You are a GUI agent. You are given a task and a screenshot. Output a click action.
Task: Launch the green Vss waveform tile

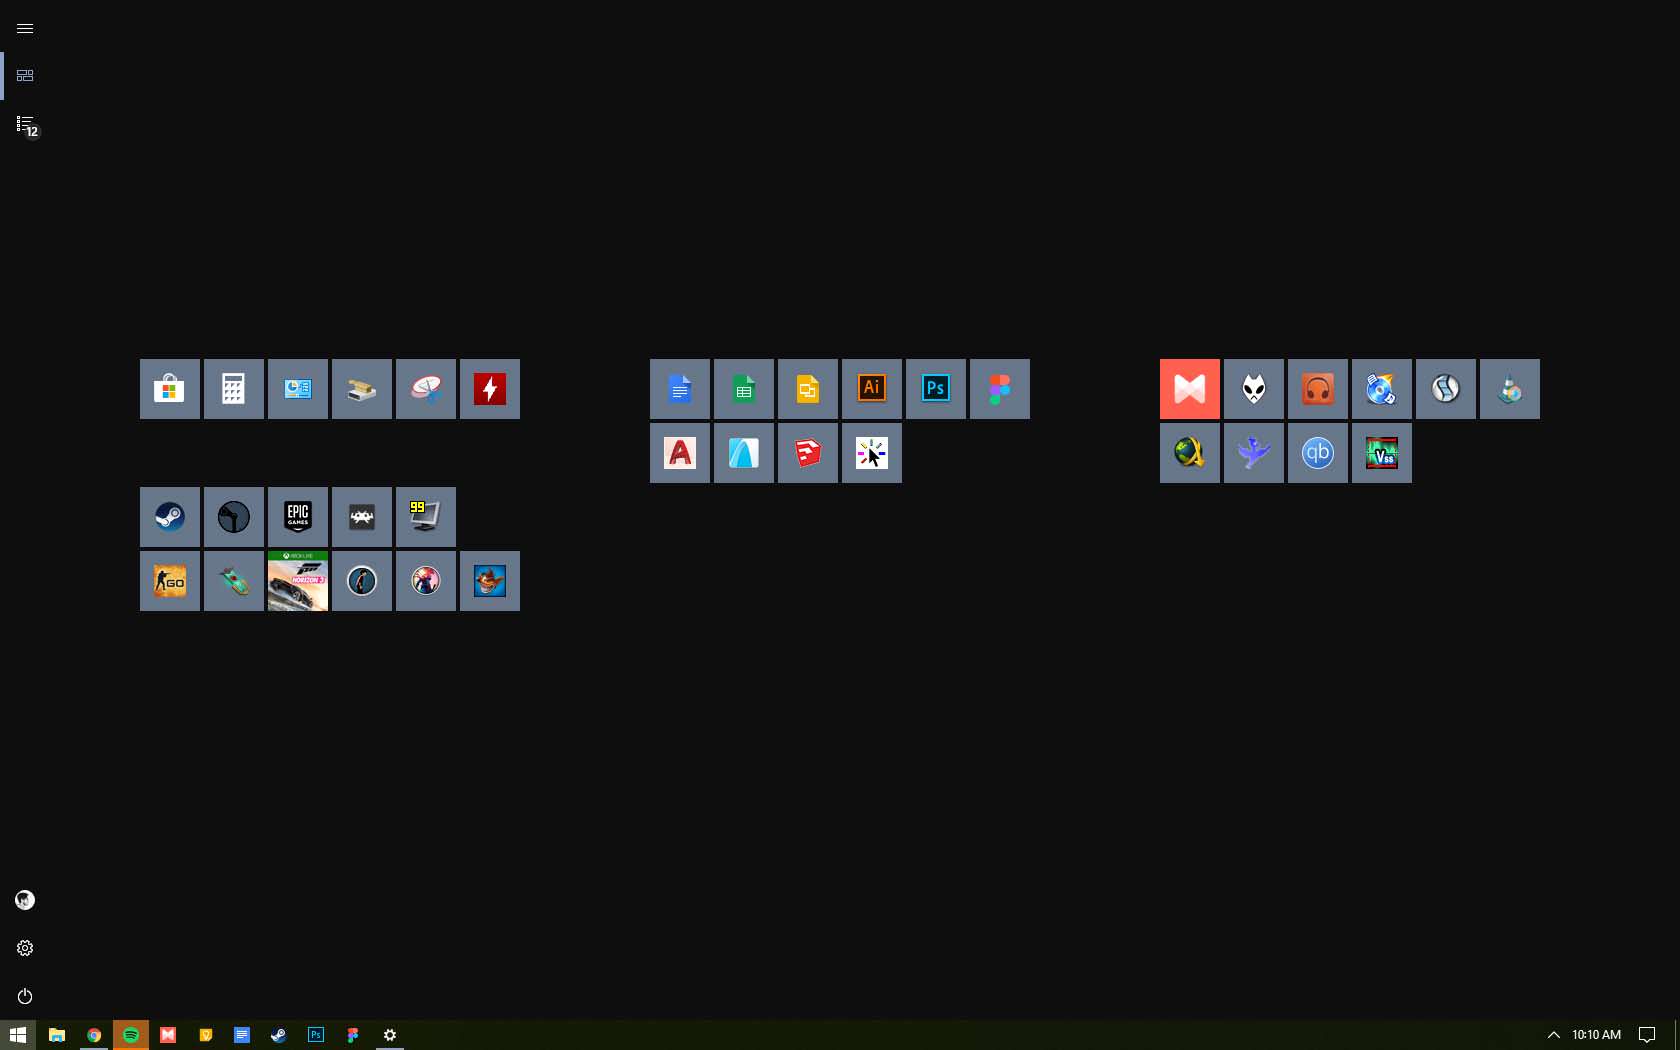click(x=1382, y=453)
